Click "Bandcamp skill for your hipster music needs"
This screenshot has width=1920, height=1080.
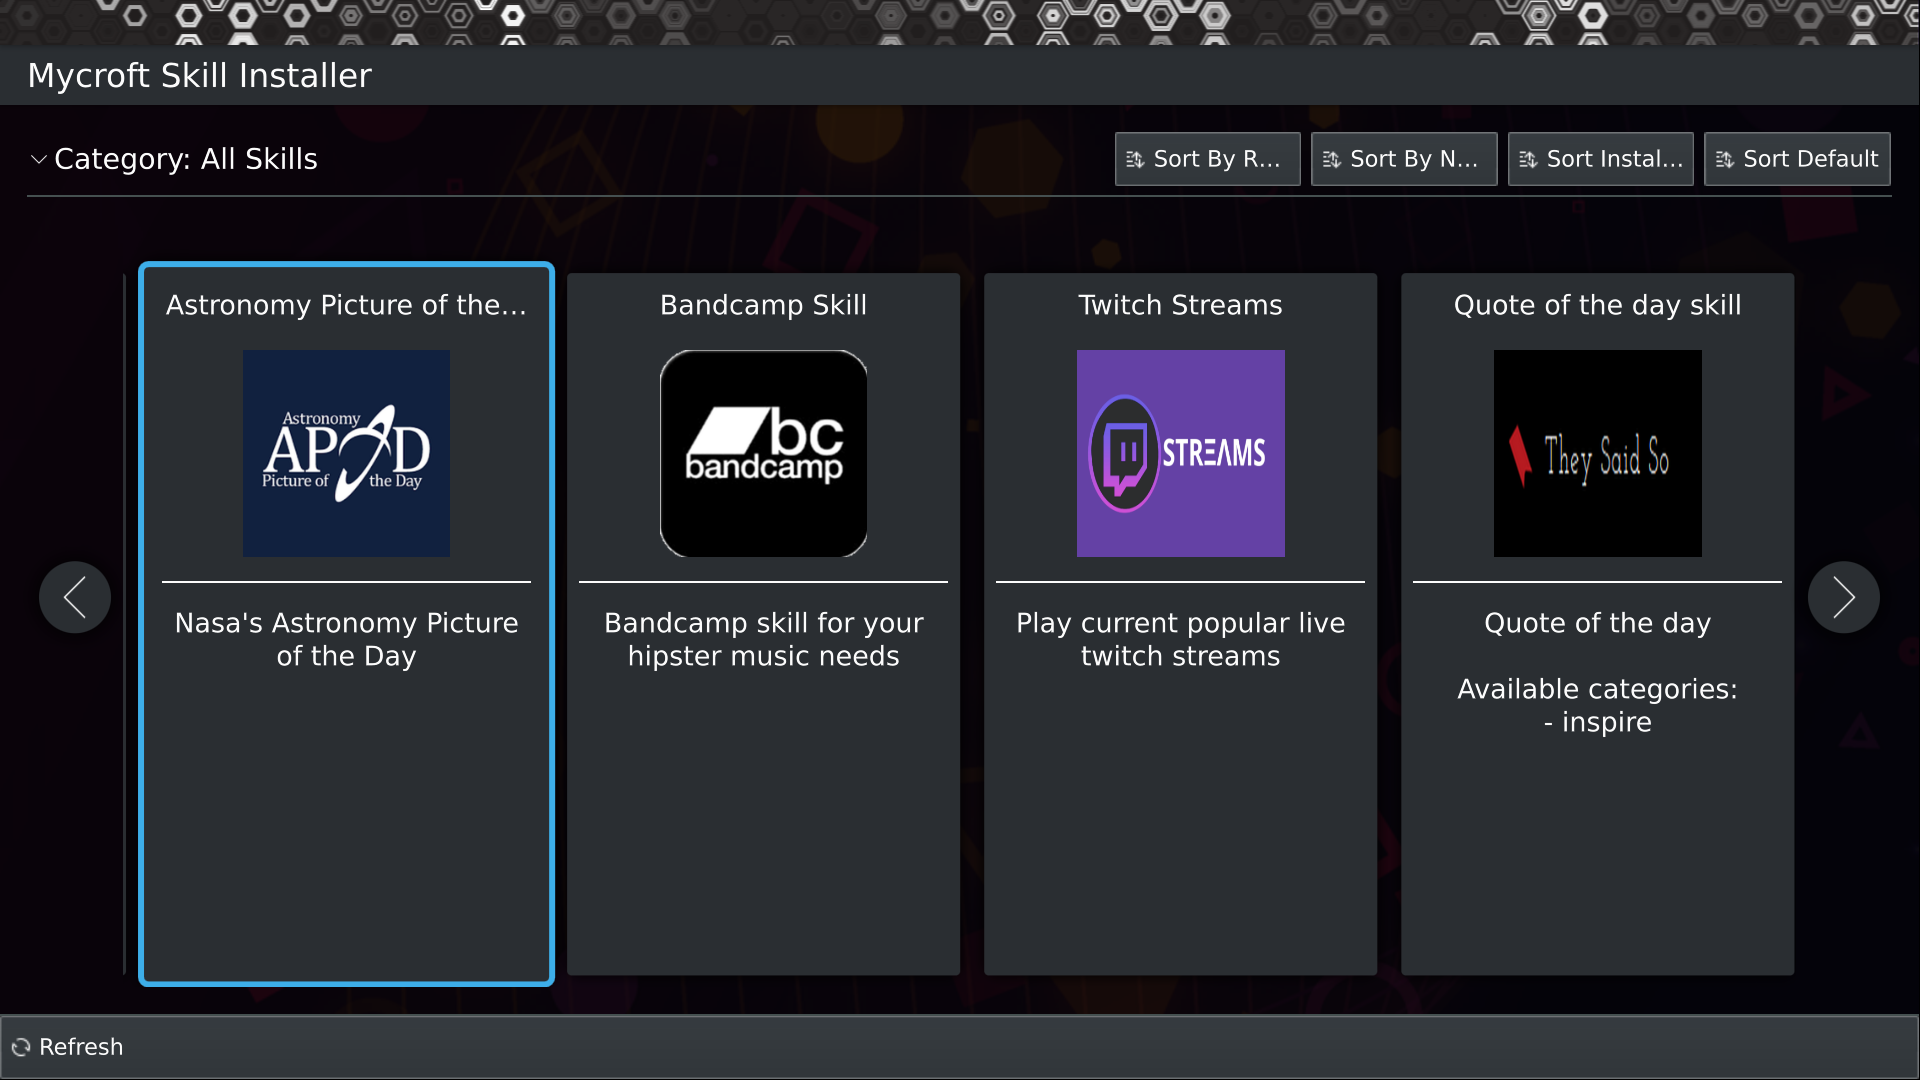pyautogui.click(x=763, y=639)
